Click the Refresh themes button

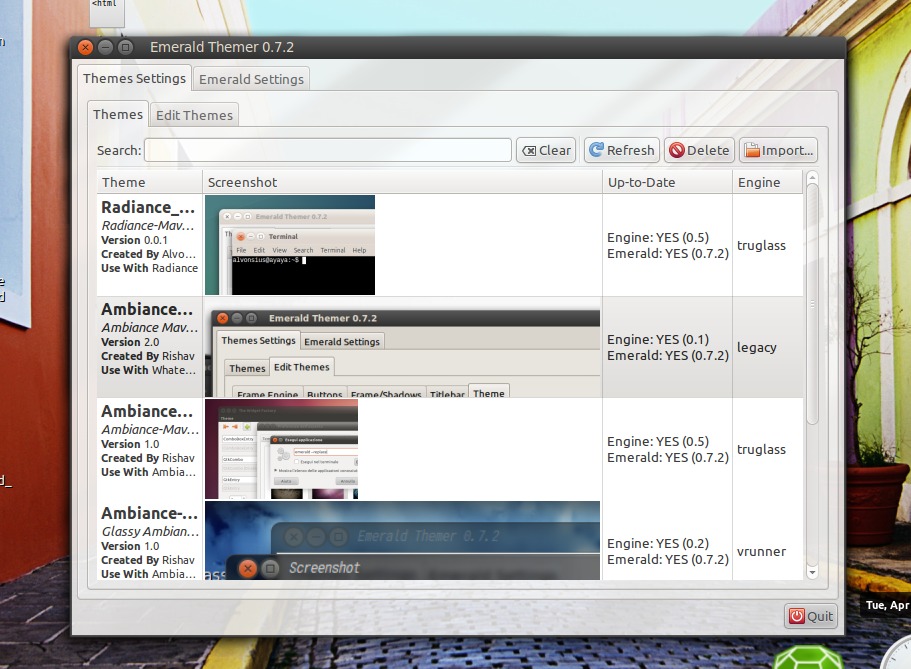click(622, 151)
